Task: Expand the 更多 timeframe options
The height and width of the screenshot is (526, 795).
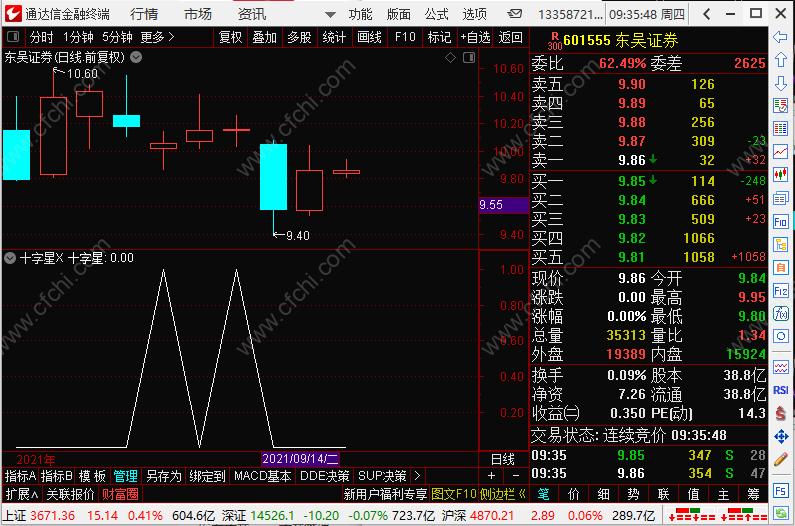Action: pyautogui.click(x=157, y=37)
